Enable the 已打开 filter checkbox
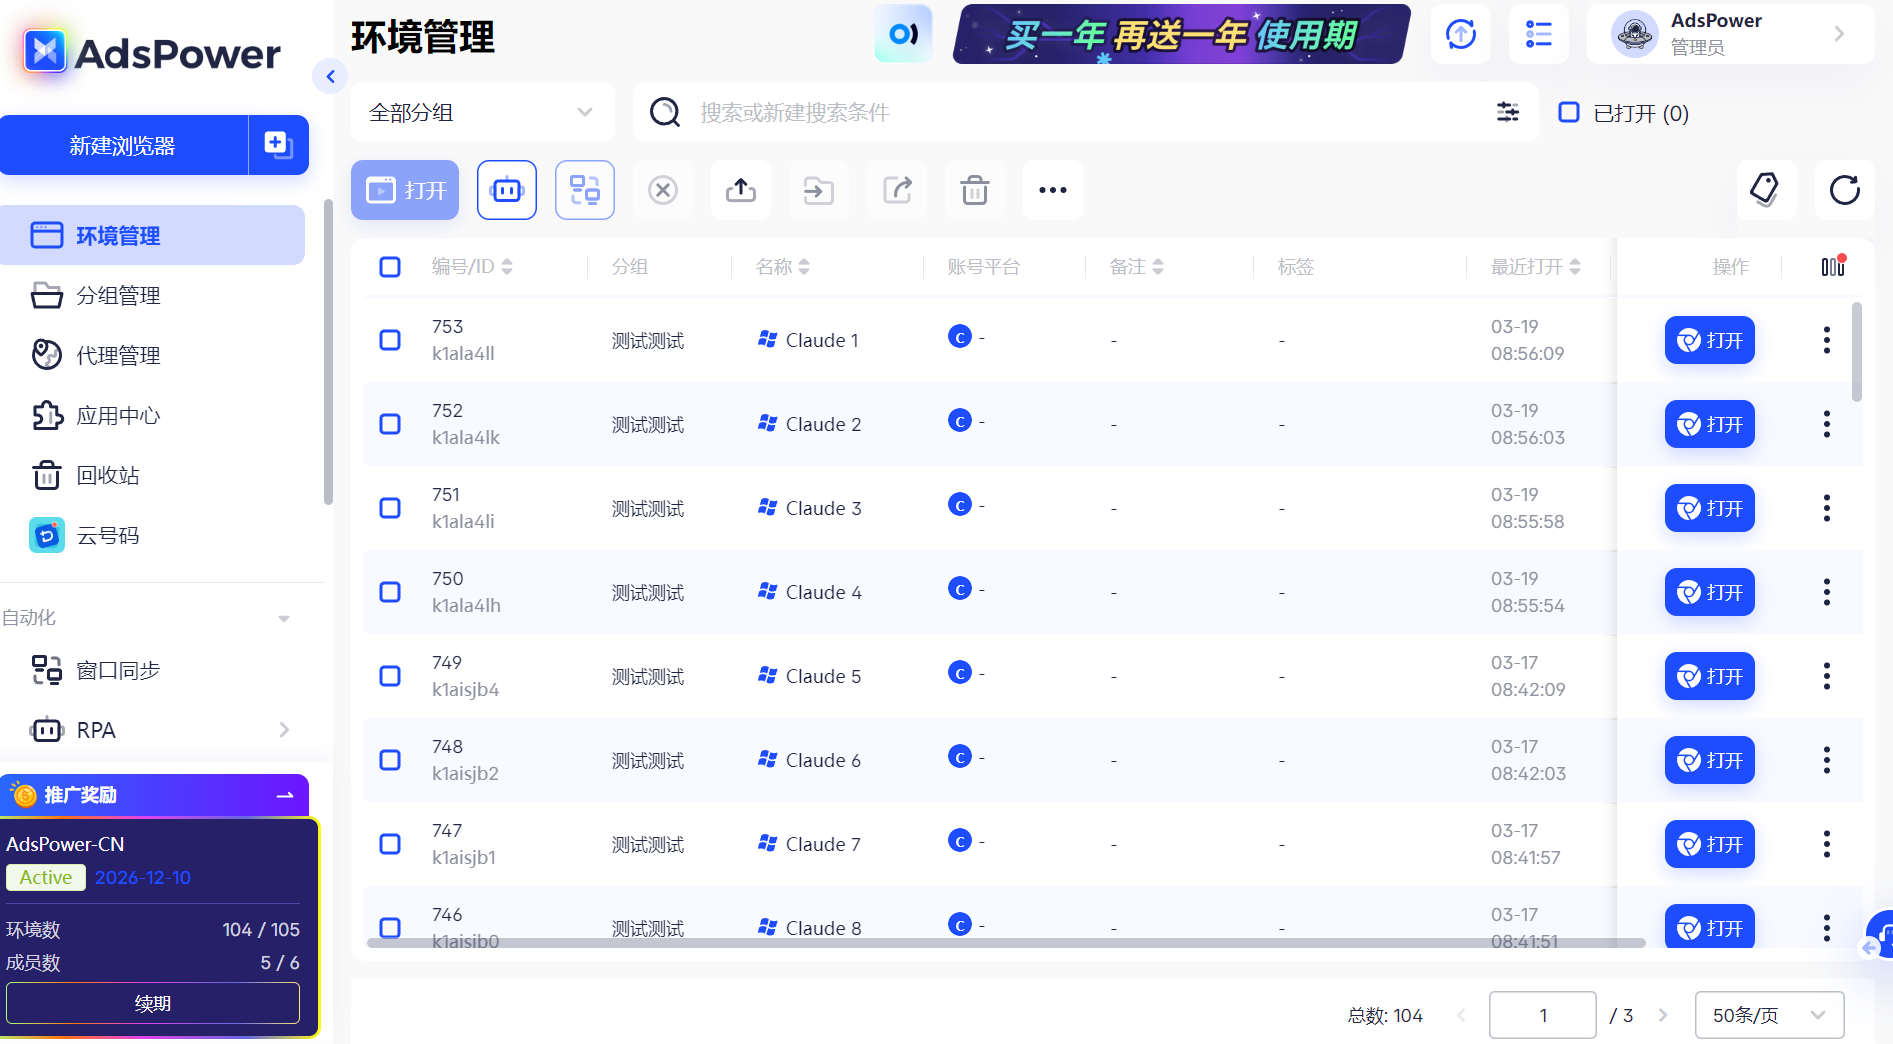 pos(1568,113)
